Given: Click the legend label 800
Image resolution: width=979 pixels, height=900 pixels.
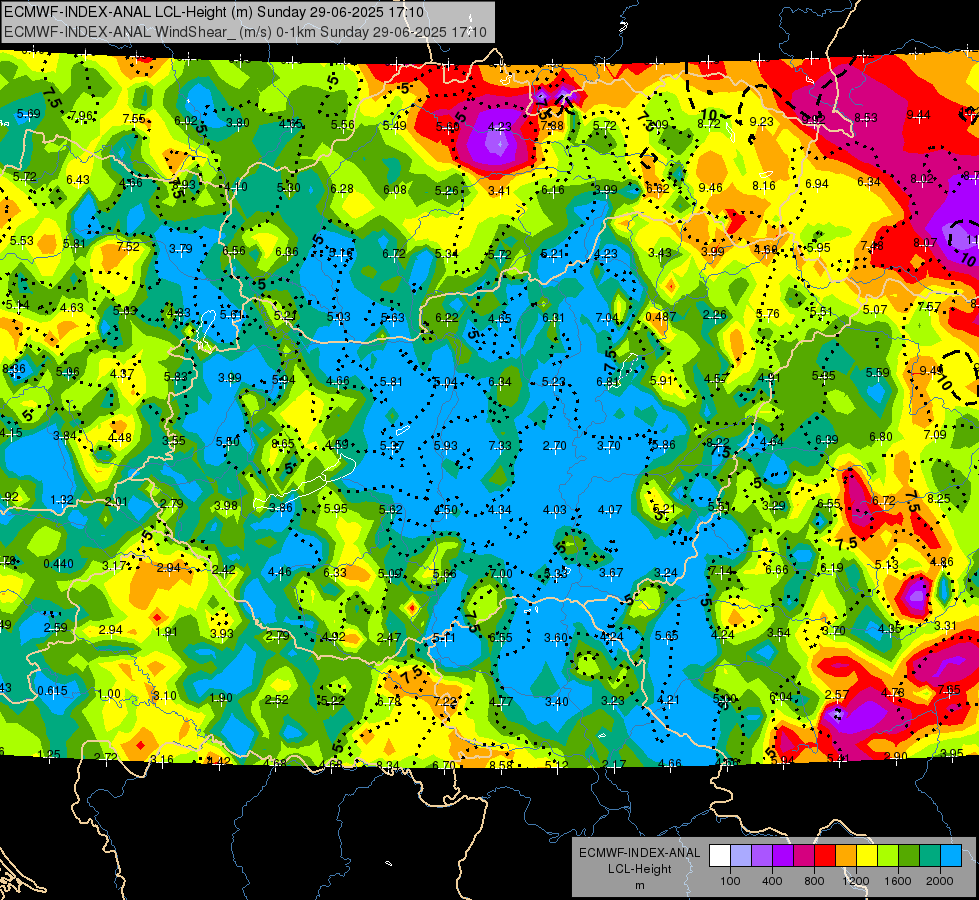Looking at the screenshot, I should click(814, 881).
